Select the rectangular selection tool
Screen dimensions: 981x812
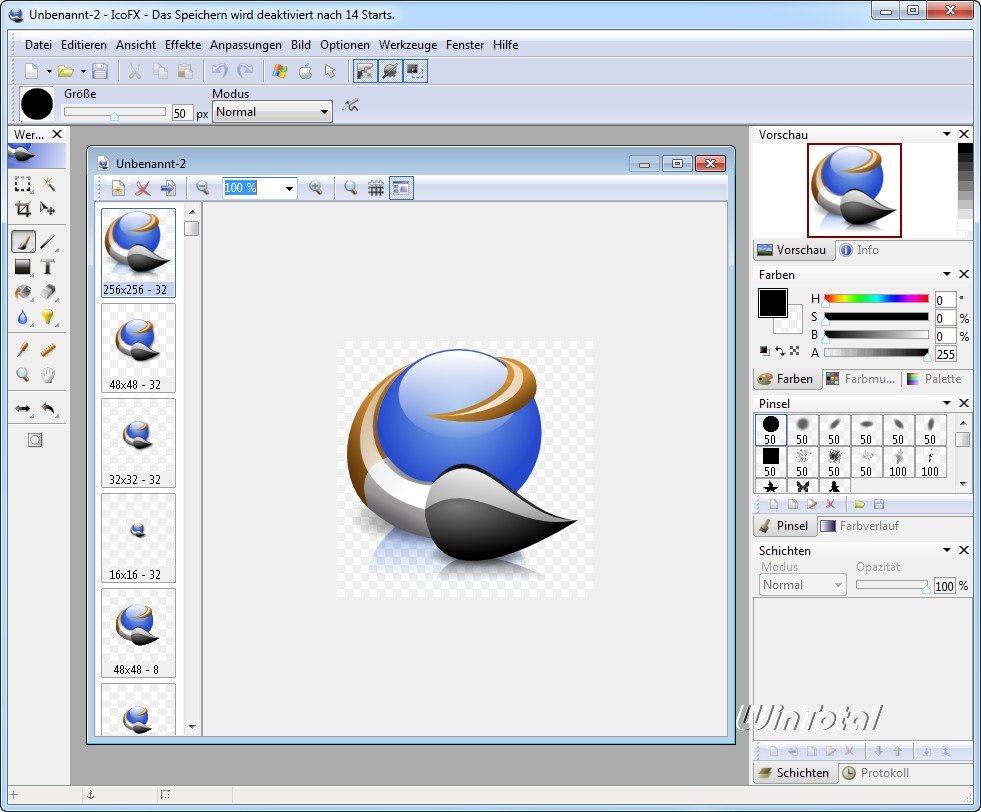point(23,184)
